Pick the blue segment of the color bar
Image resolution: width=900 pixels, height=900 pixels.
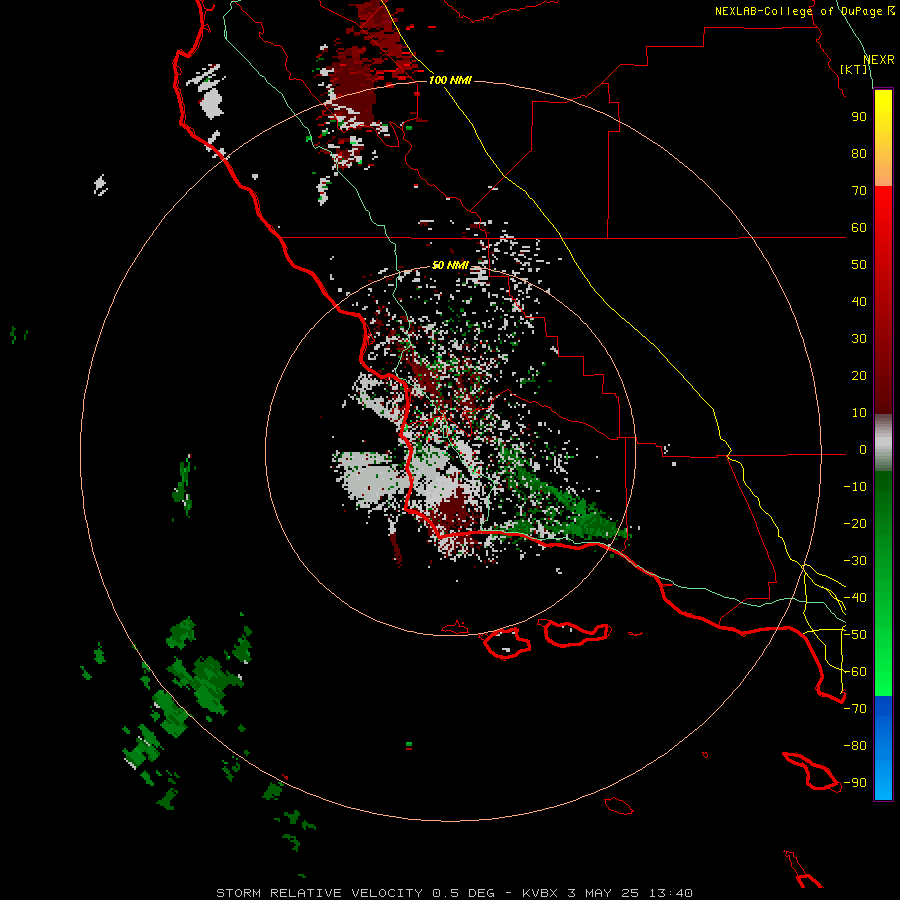tap(883, 748)
